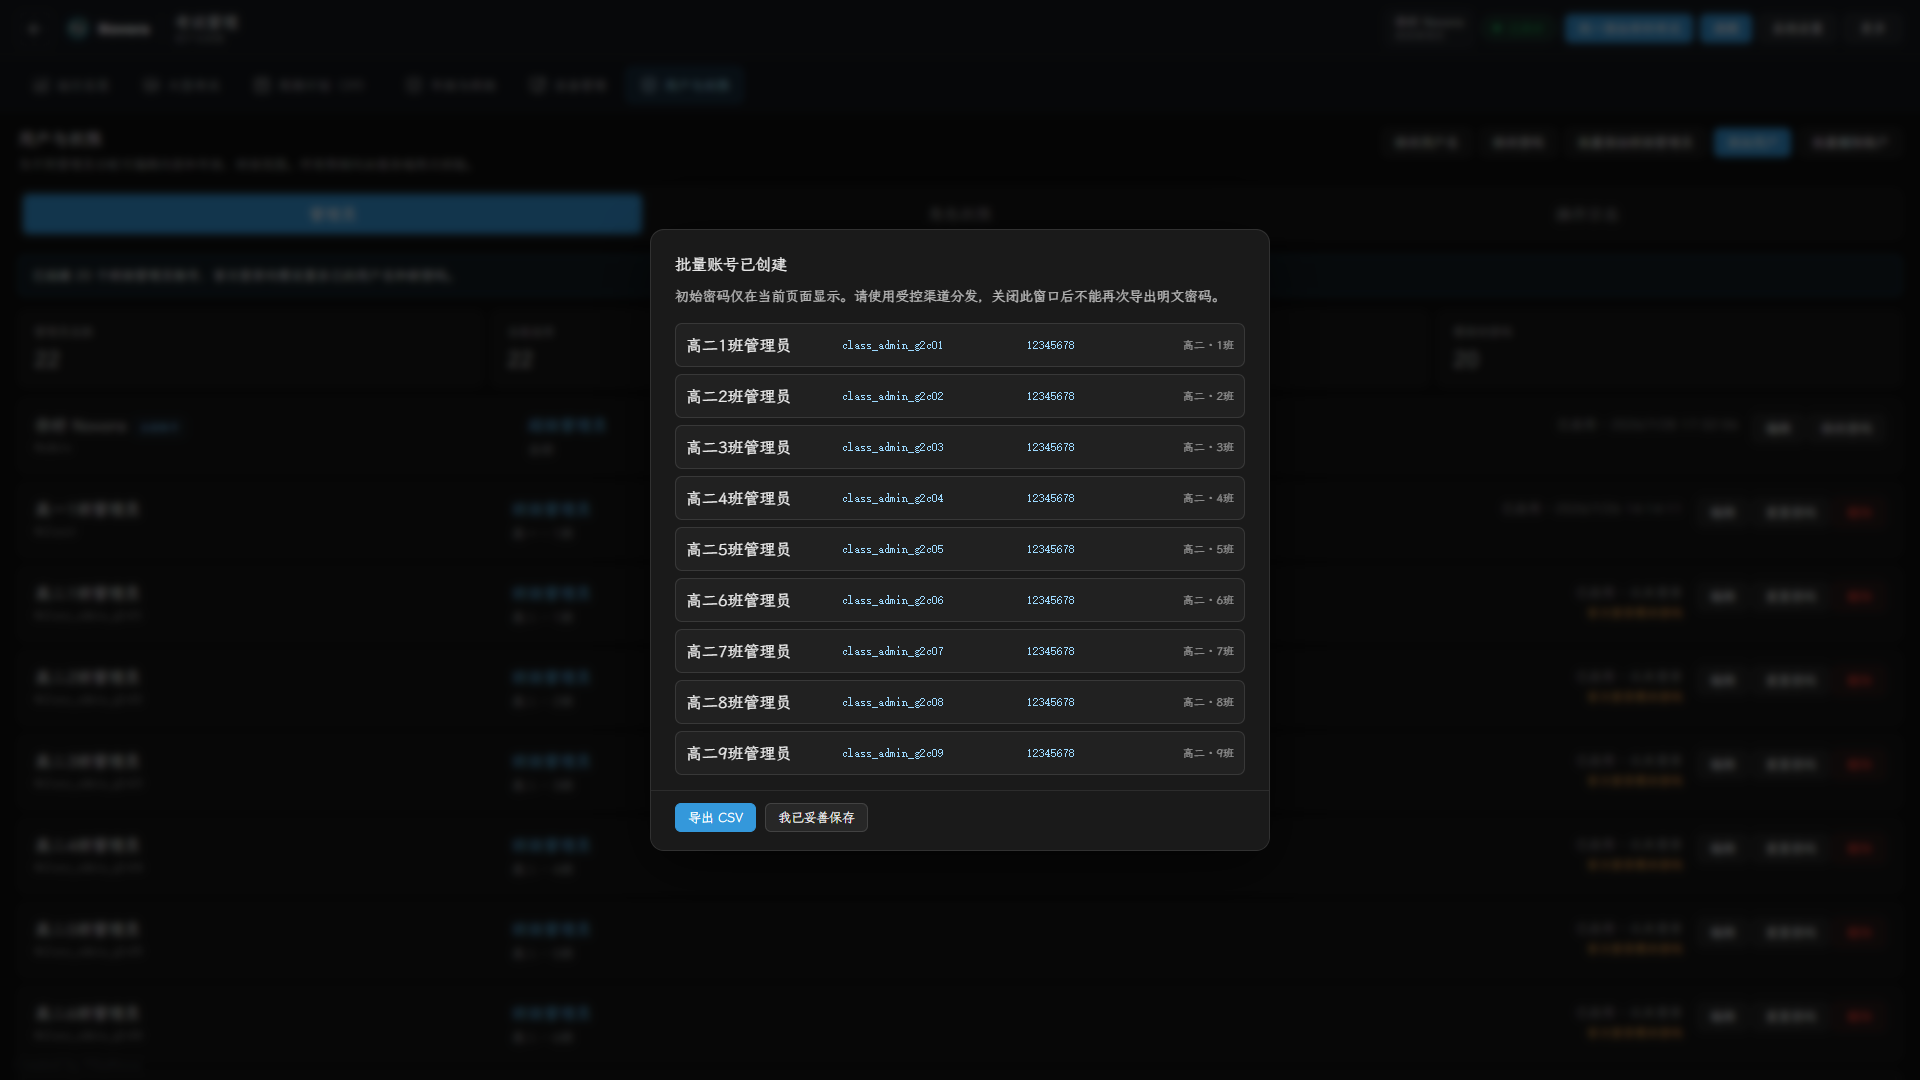Viewport: 1920px width, 1080px height.
Task: Click the 高二5班管理员 account row
Action: (960, 549)
